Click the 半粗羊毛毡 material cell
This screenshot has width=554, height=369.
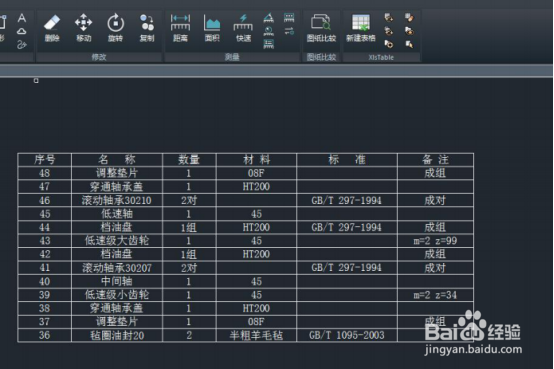[x=256, y=335]
